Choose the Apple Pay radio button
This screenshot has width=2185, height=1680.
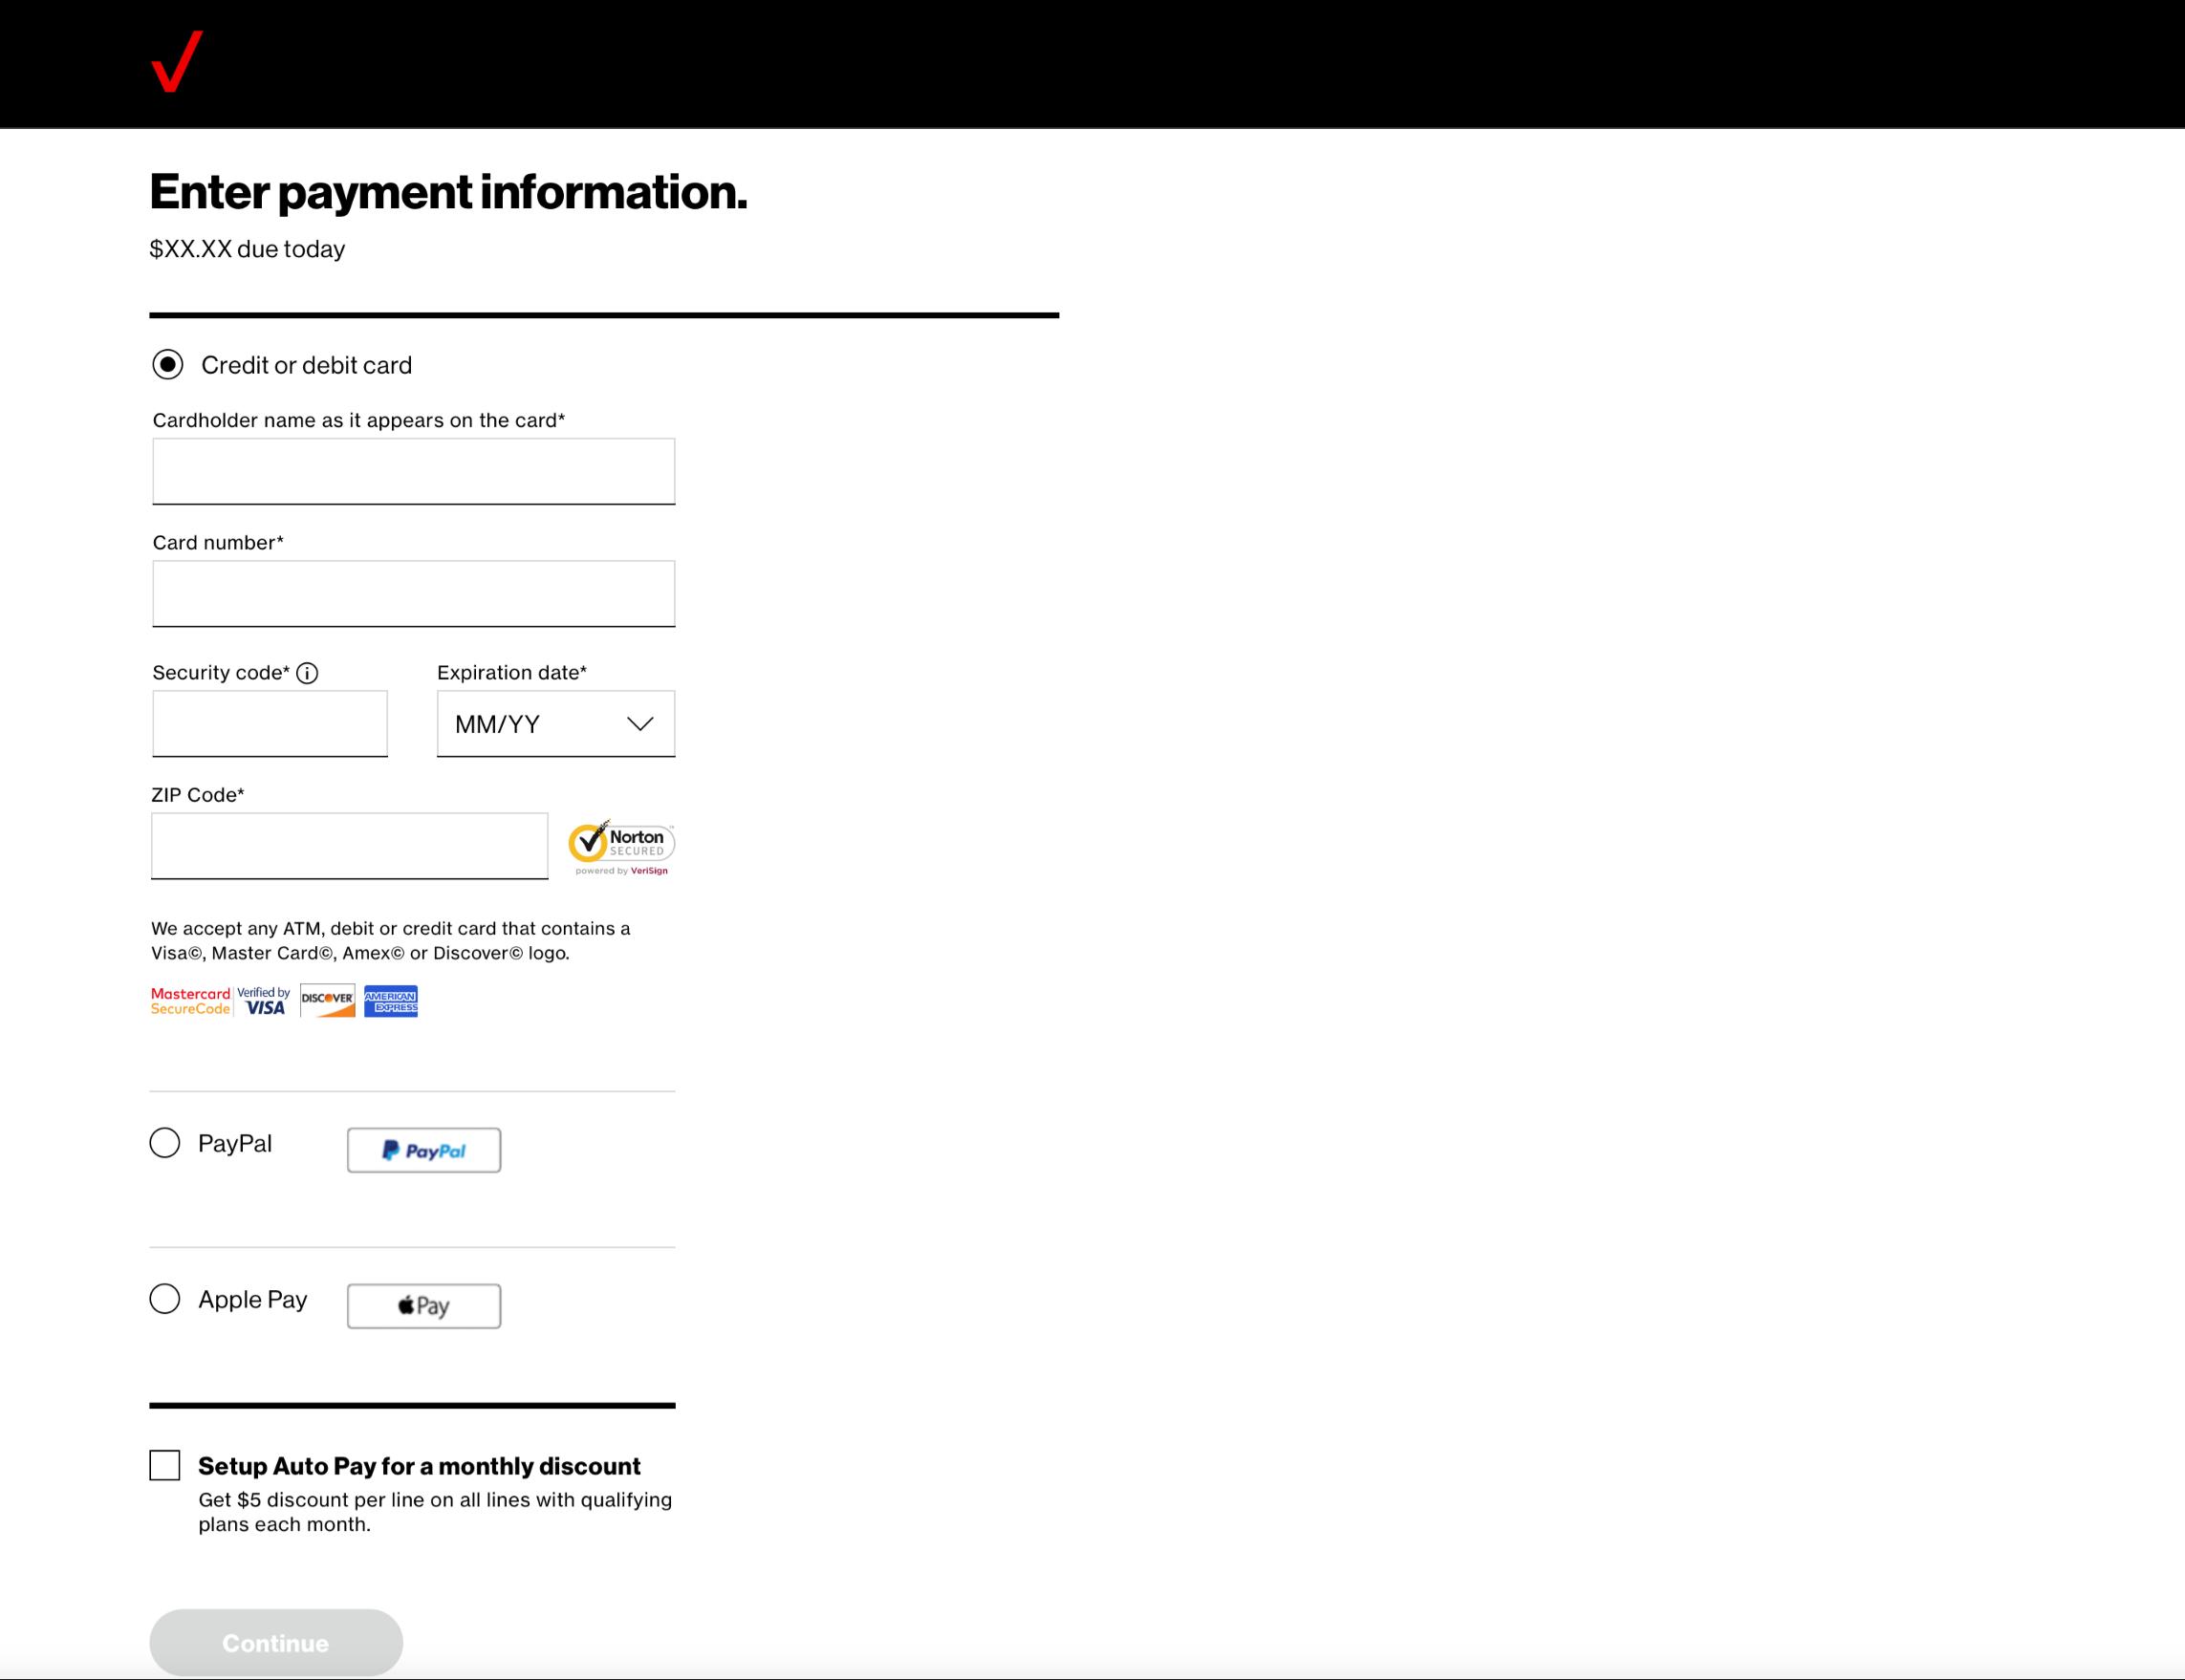pyautogui.click(x=165, y=1299)
